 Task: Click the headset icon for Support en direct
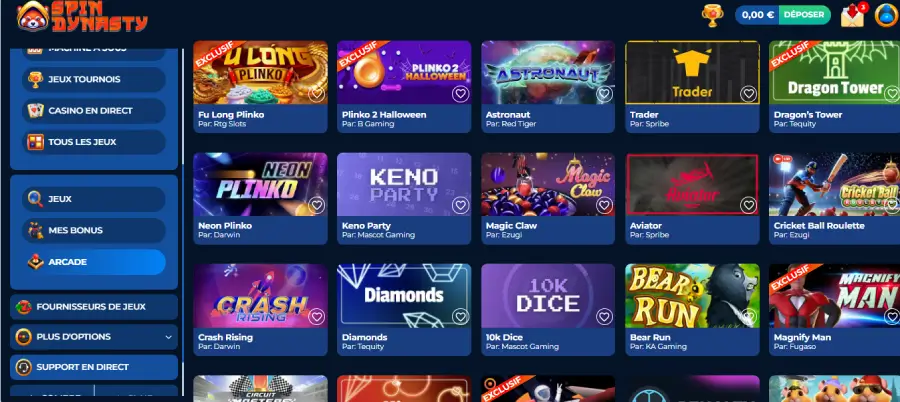coord(24,367)
